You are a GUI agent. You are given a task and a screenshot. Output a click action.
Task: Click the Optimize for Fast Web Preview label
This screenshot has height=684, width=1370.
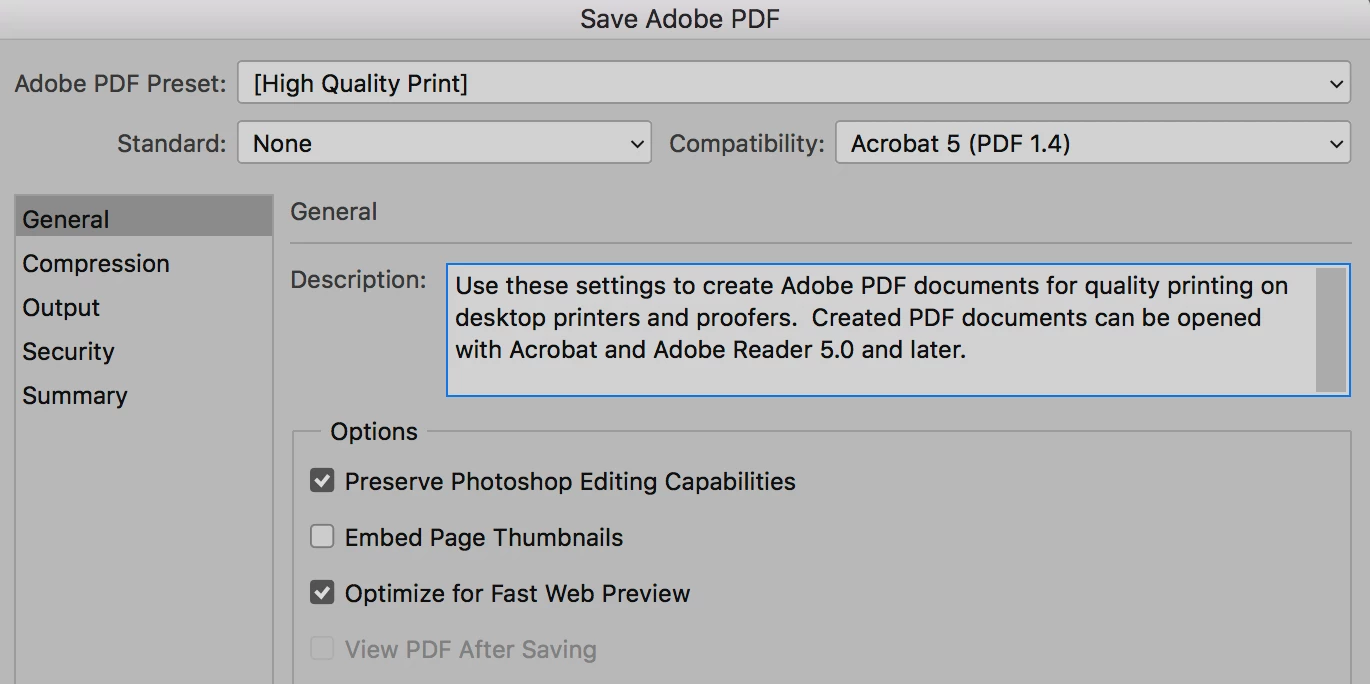tap(517, 594)
